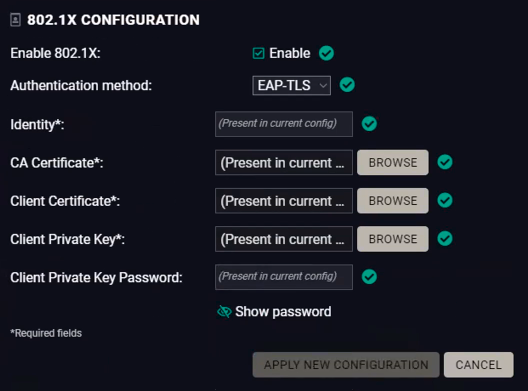Toggle the crossed-eye Show password icon

coord(224,312)
